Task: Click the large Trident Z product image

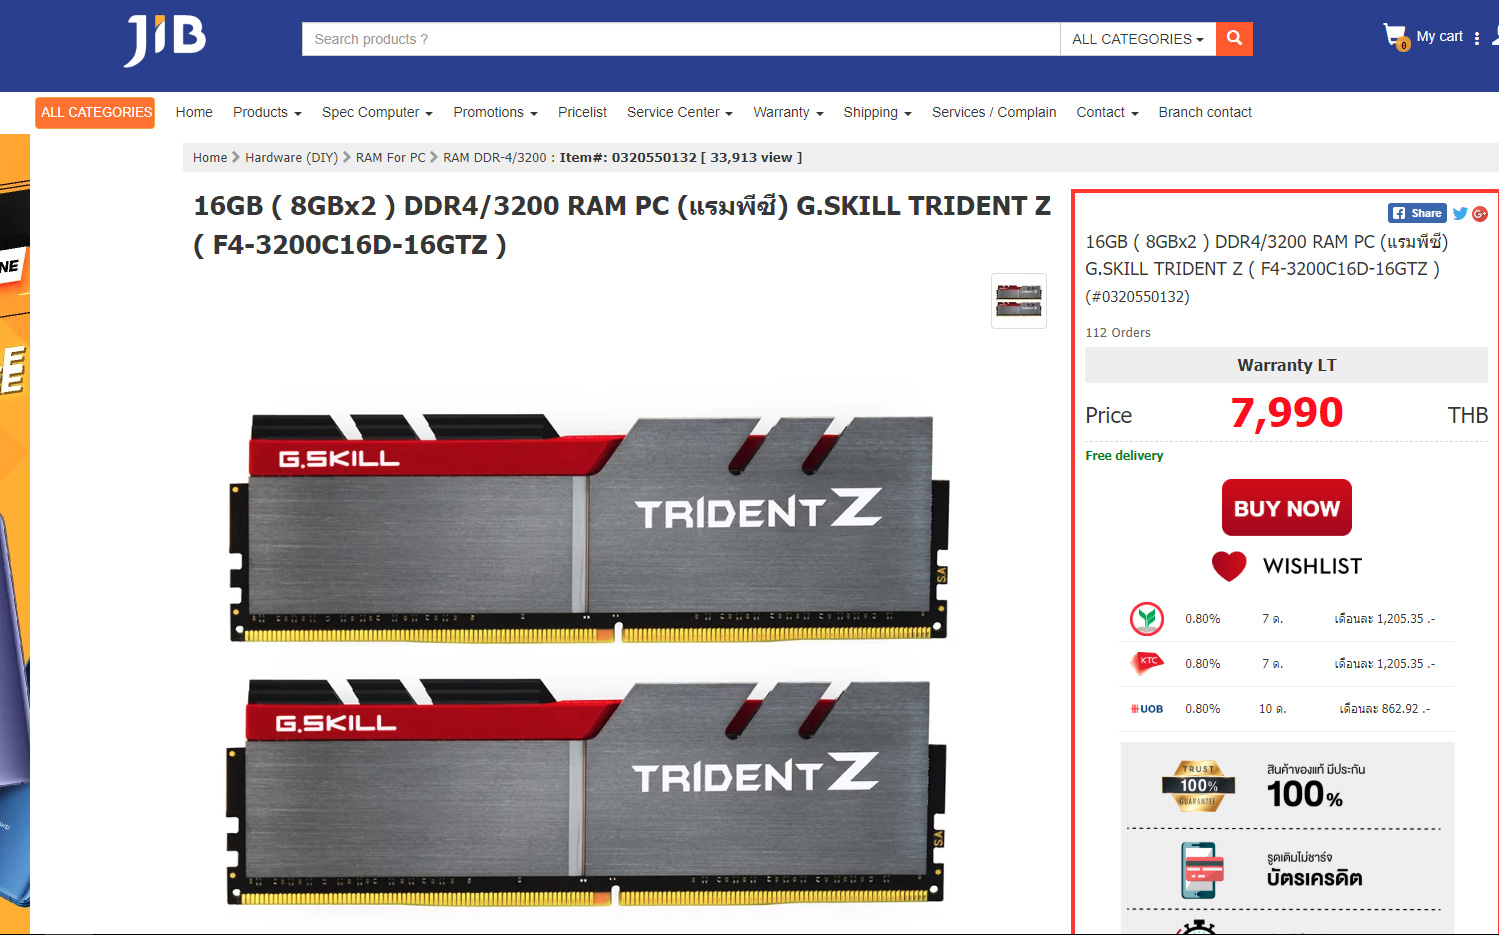Action: pyautogui.click(x=590, y=660)
